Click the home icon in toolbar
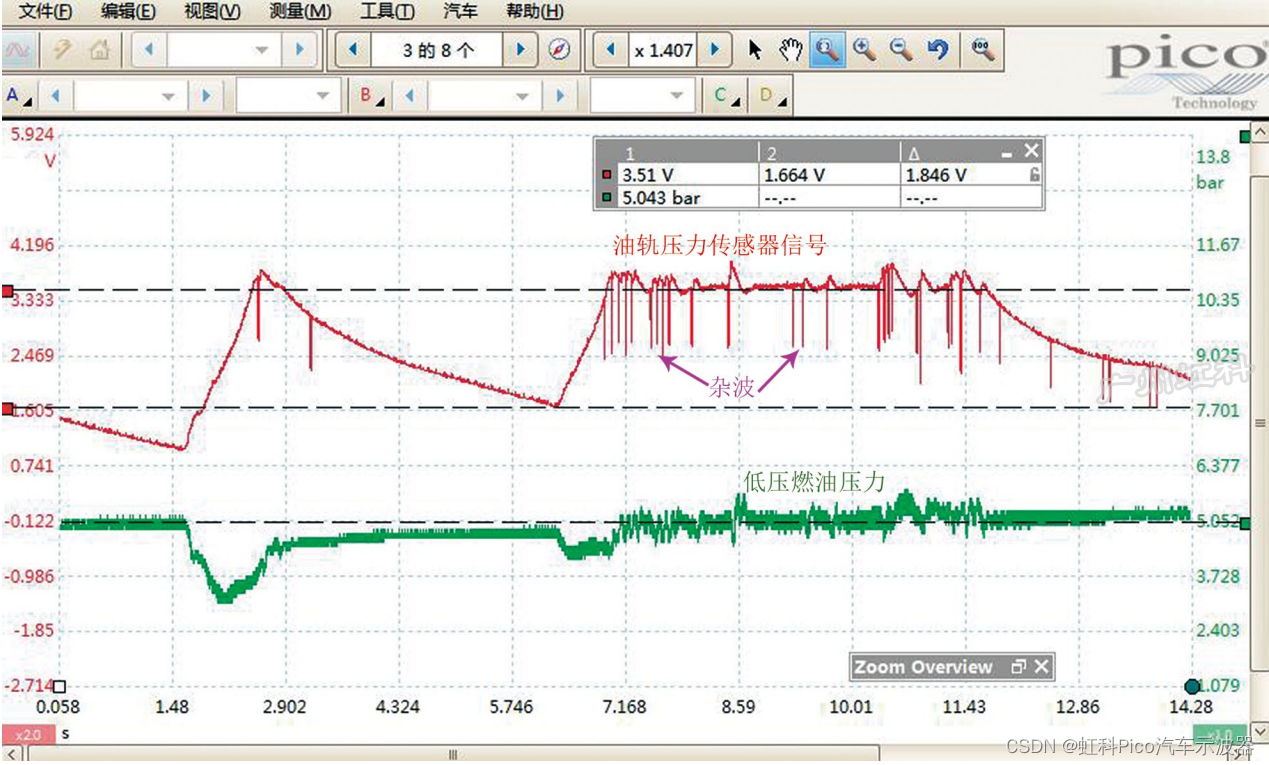The width and height of the screenshot is (1269, 765). pos(99,49)
